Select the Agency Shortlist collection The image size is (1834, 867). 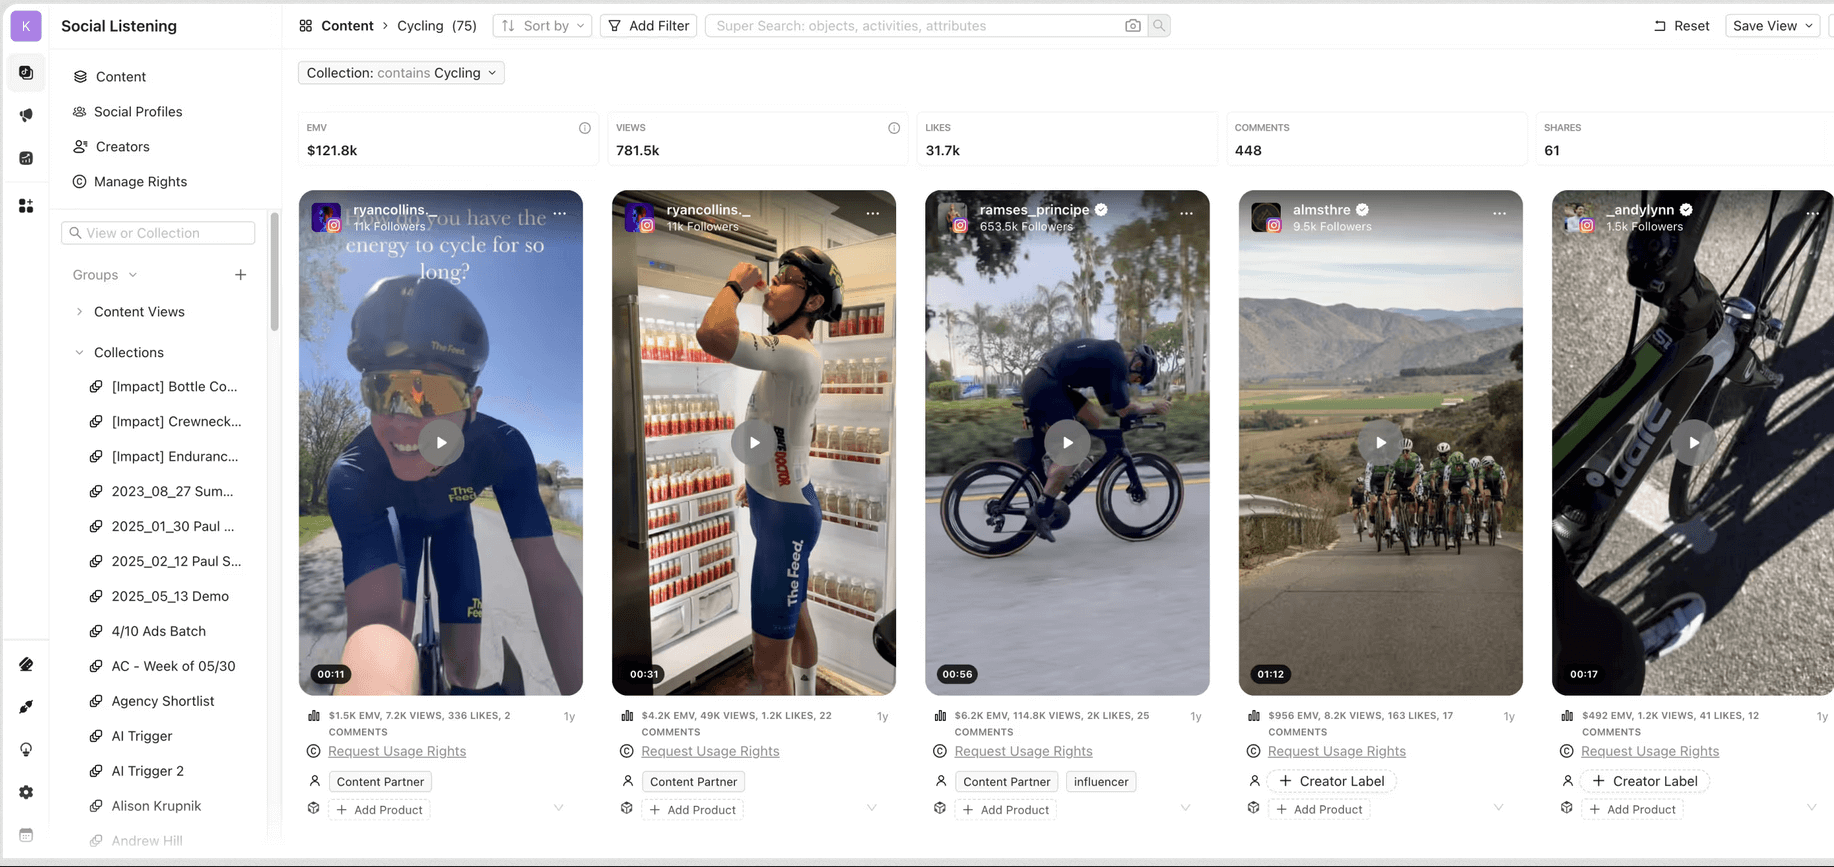coord(163,701)
